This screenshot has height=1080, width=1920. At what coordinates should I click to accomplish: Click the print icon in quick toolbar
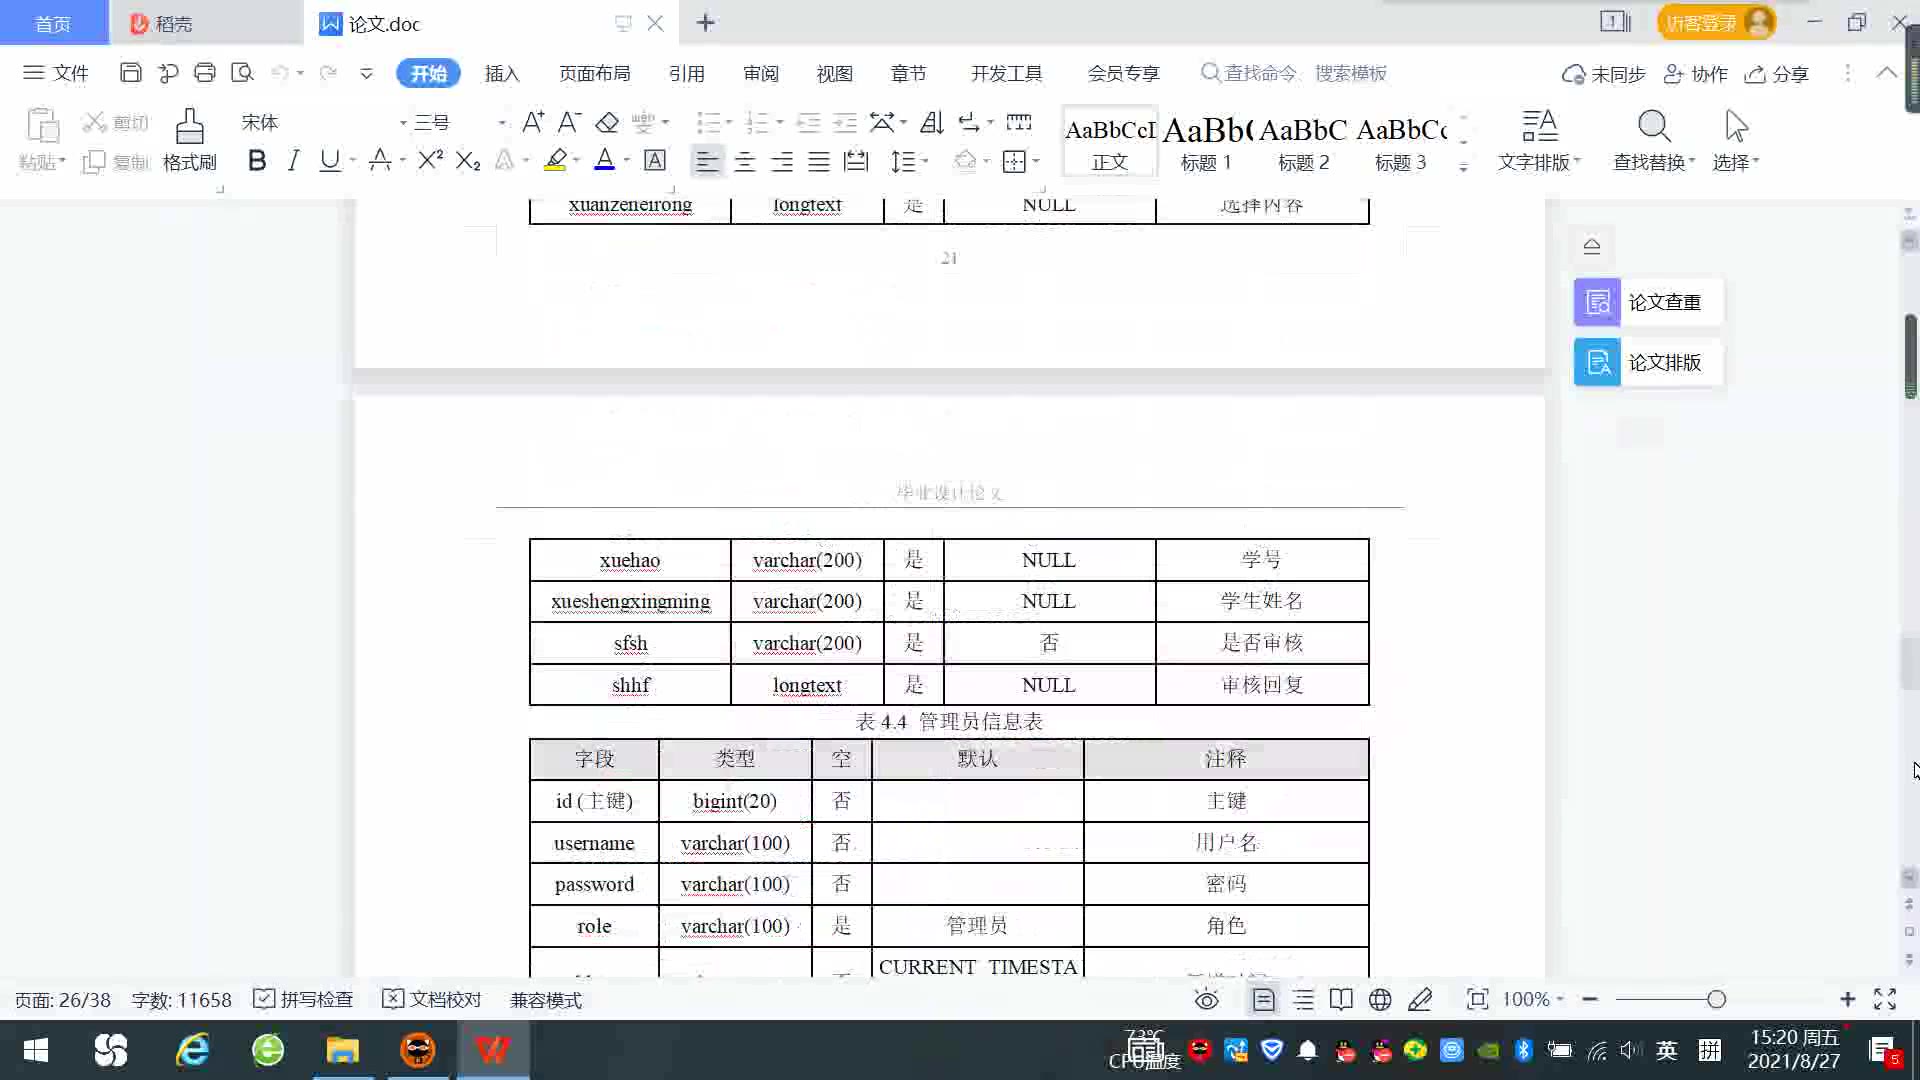coord(205,73)
